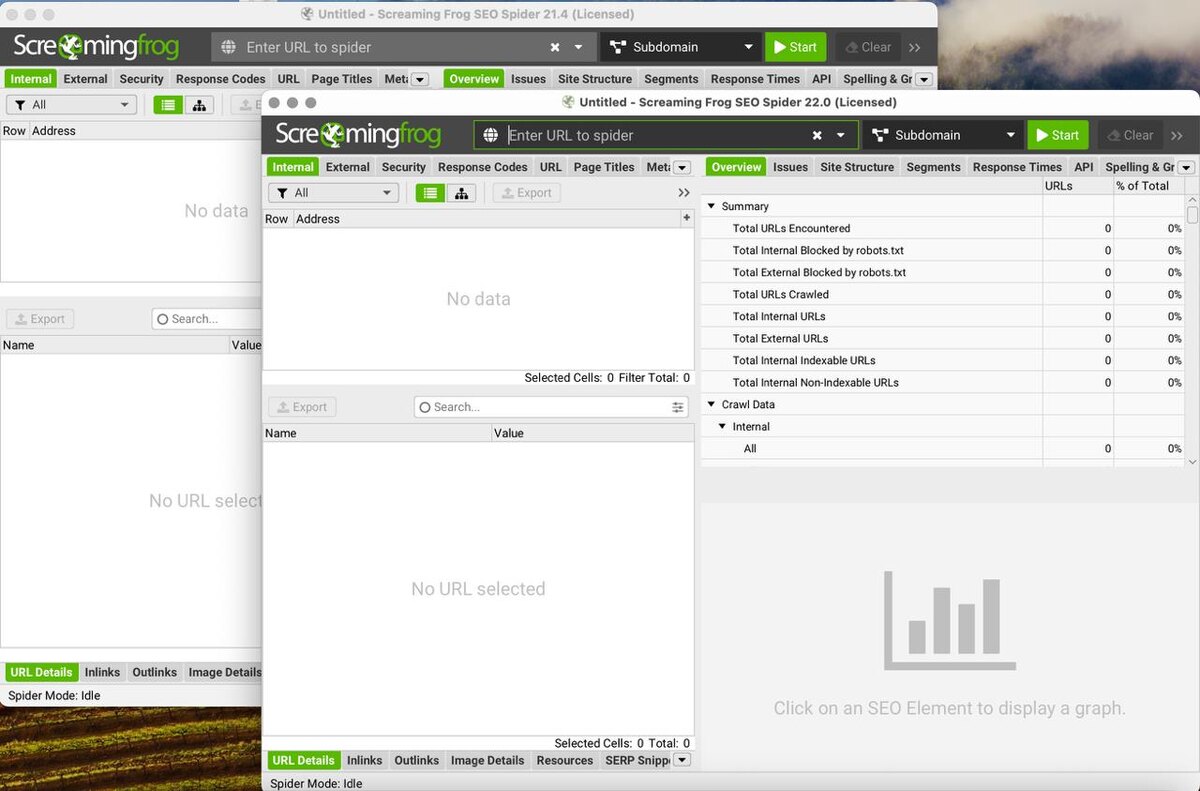Switch to tree view icon in 21.4 window
Image resolution: width=1200 pixels, height=791 pixels.
[x=199, y=105]
